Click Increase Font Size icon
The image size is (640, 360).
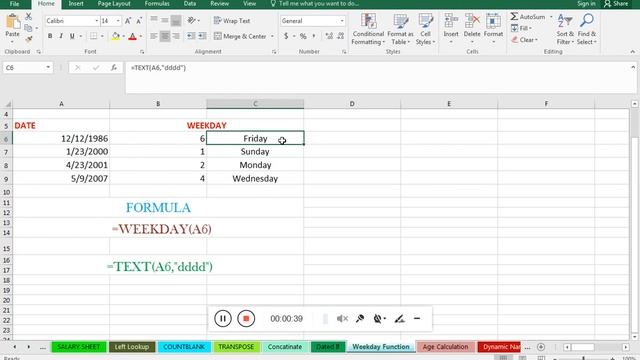pyautogui.click(x=128, y=21)
